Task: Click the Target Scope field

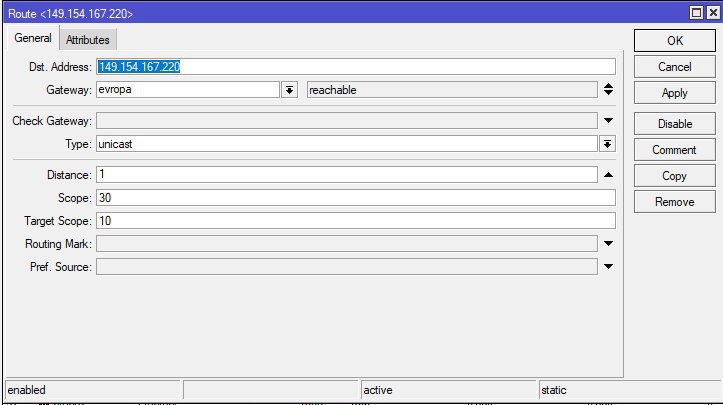Action: point(356,220)
